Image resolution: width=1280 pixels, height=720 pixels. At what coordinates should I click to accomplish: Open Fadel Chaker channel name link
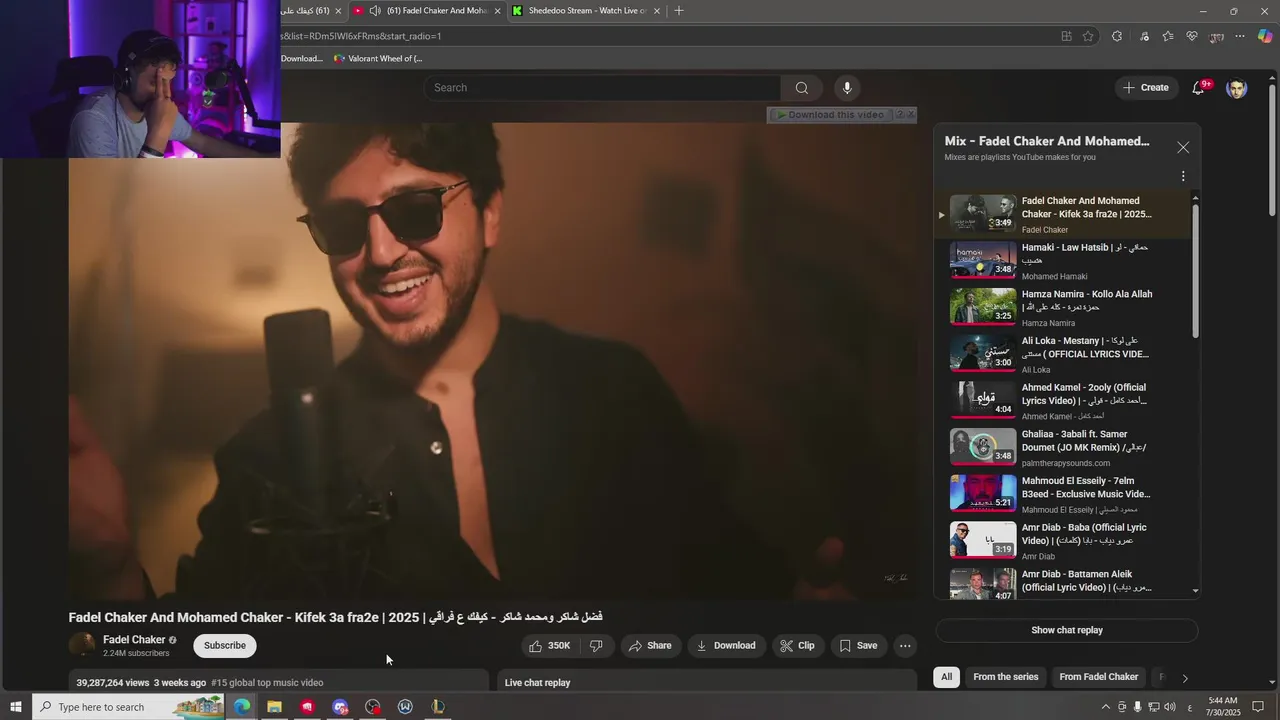pos(134,640)
